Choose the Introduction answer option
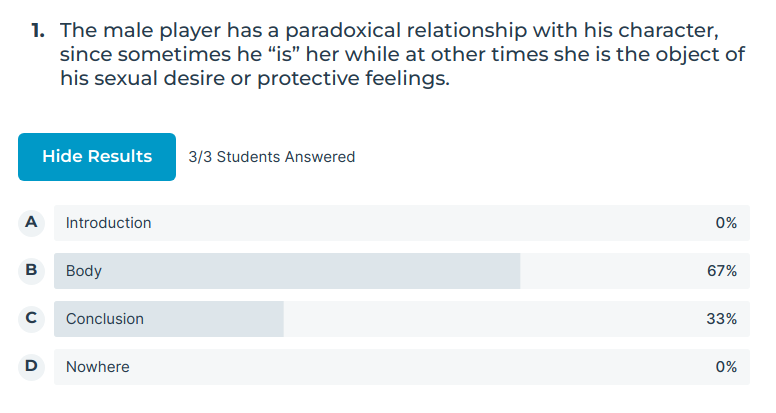Viewport: 776px width, 413px height. (402, 223)
